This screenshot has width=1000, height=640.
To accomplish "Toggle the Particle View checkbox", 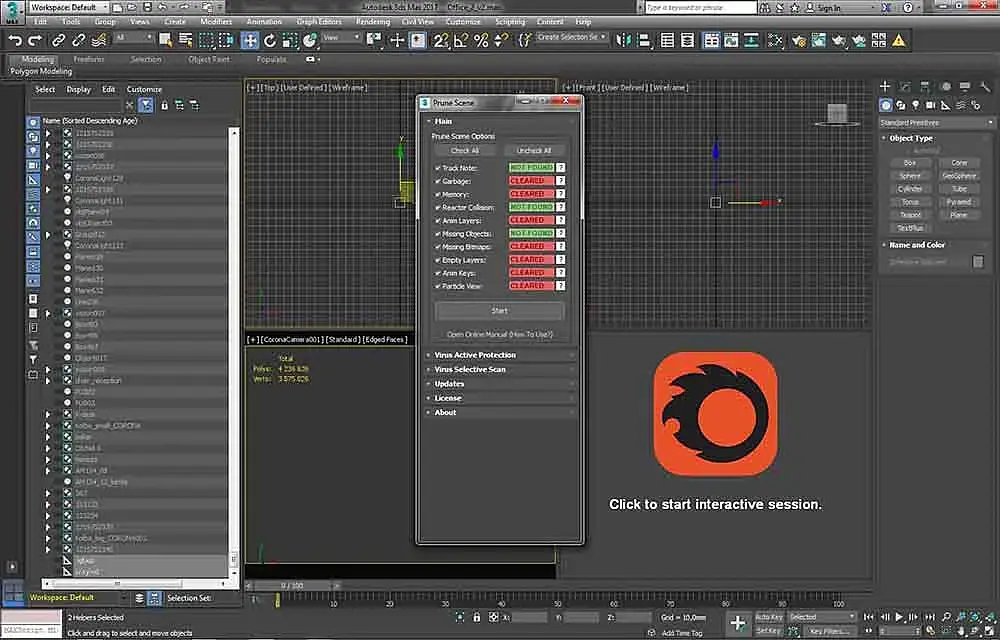I will coord(438,286).
